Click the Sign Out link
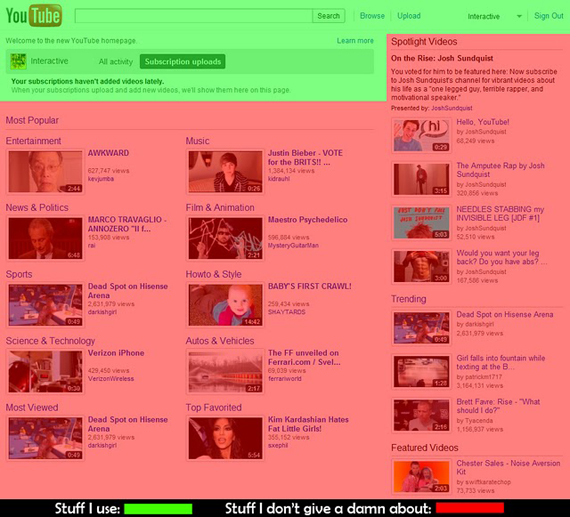Screen dimensions: 570x517 pos(549,16)
